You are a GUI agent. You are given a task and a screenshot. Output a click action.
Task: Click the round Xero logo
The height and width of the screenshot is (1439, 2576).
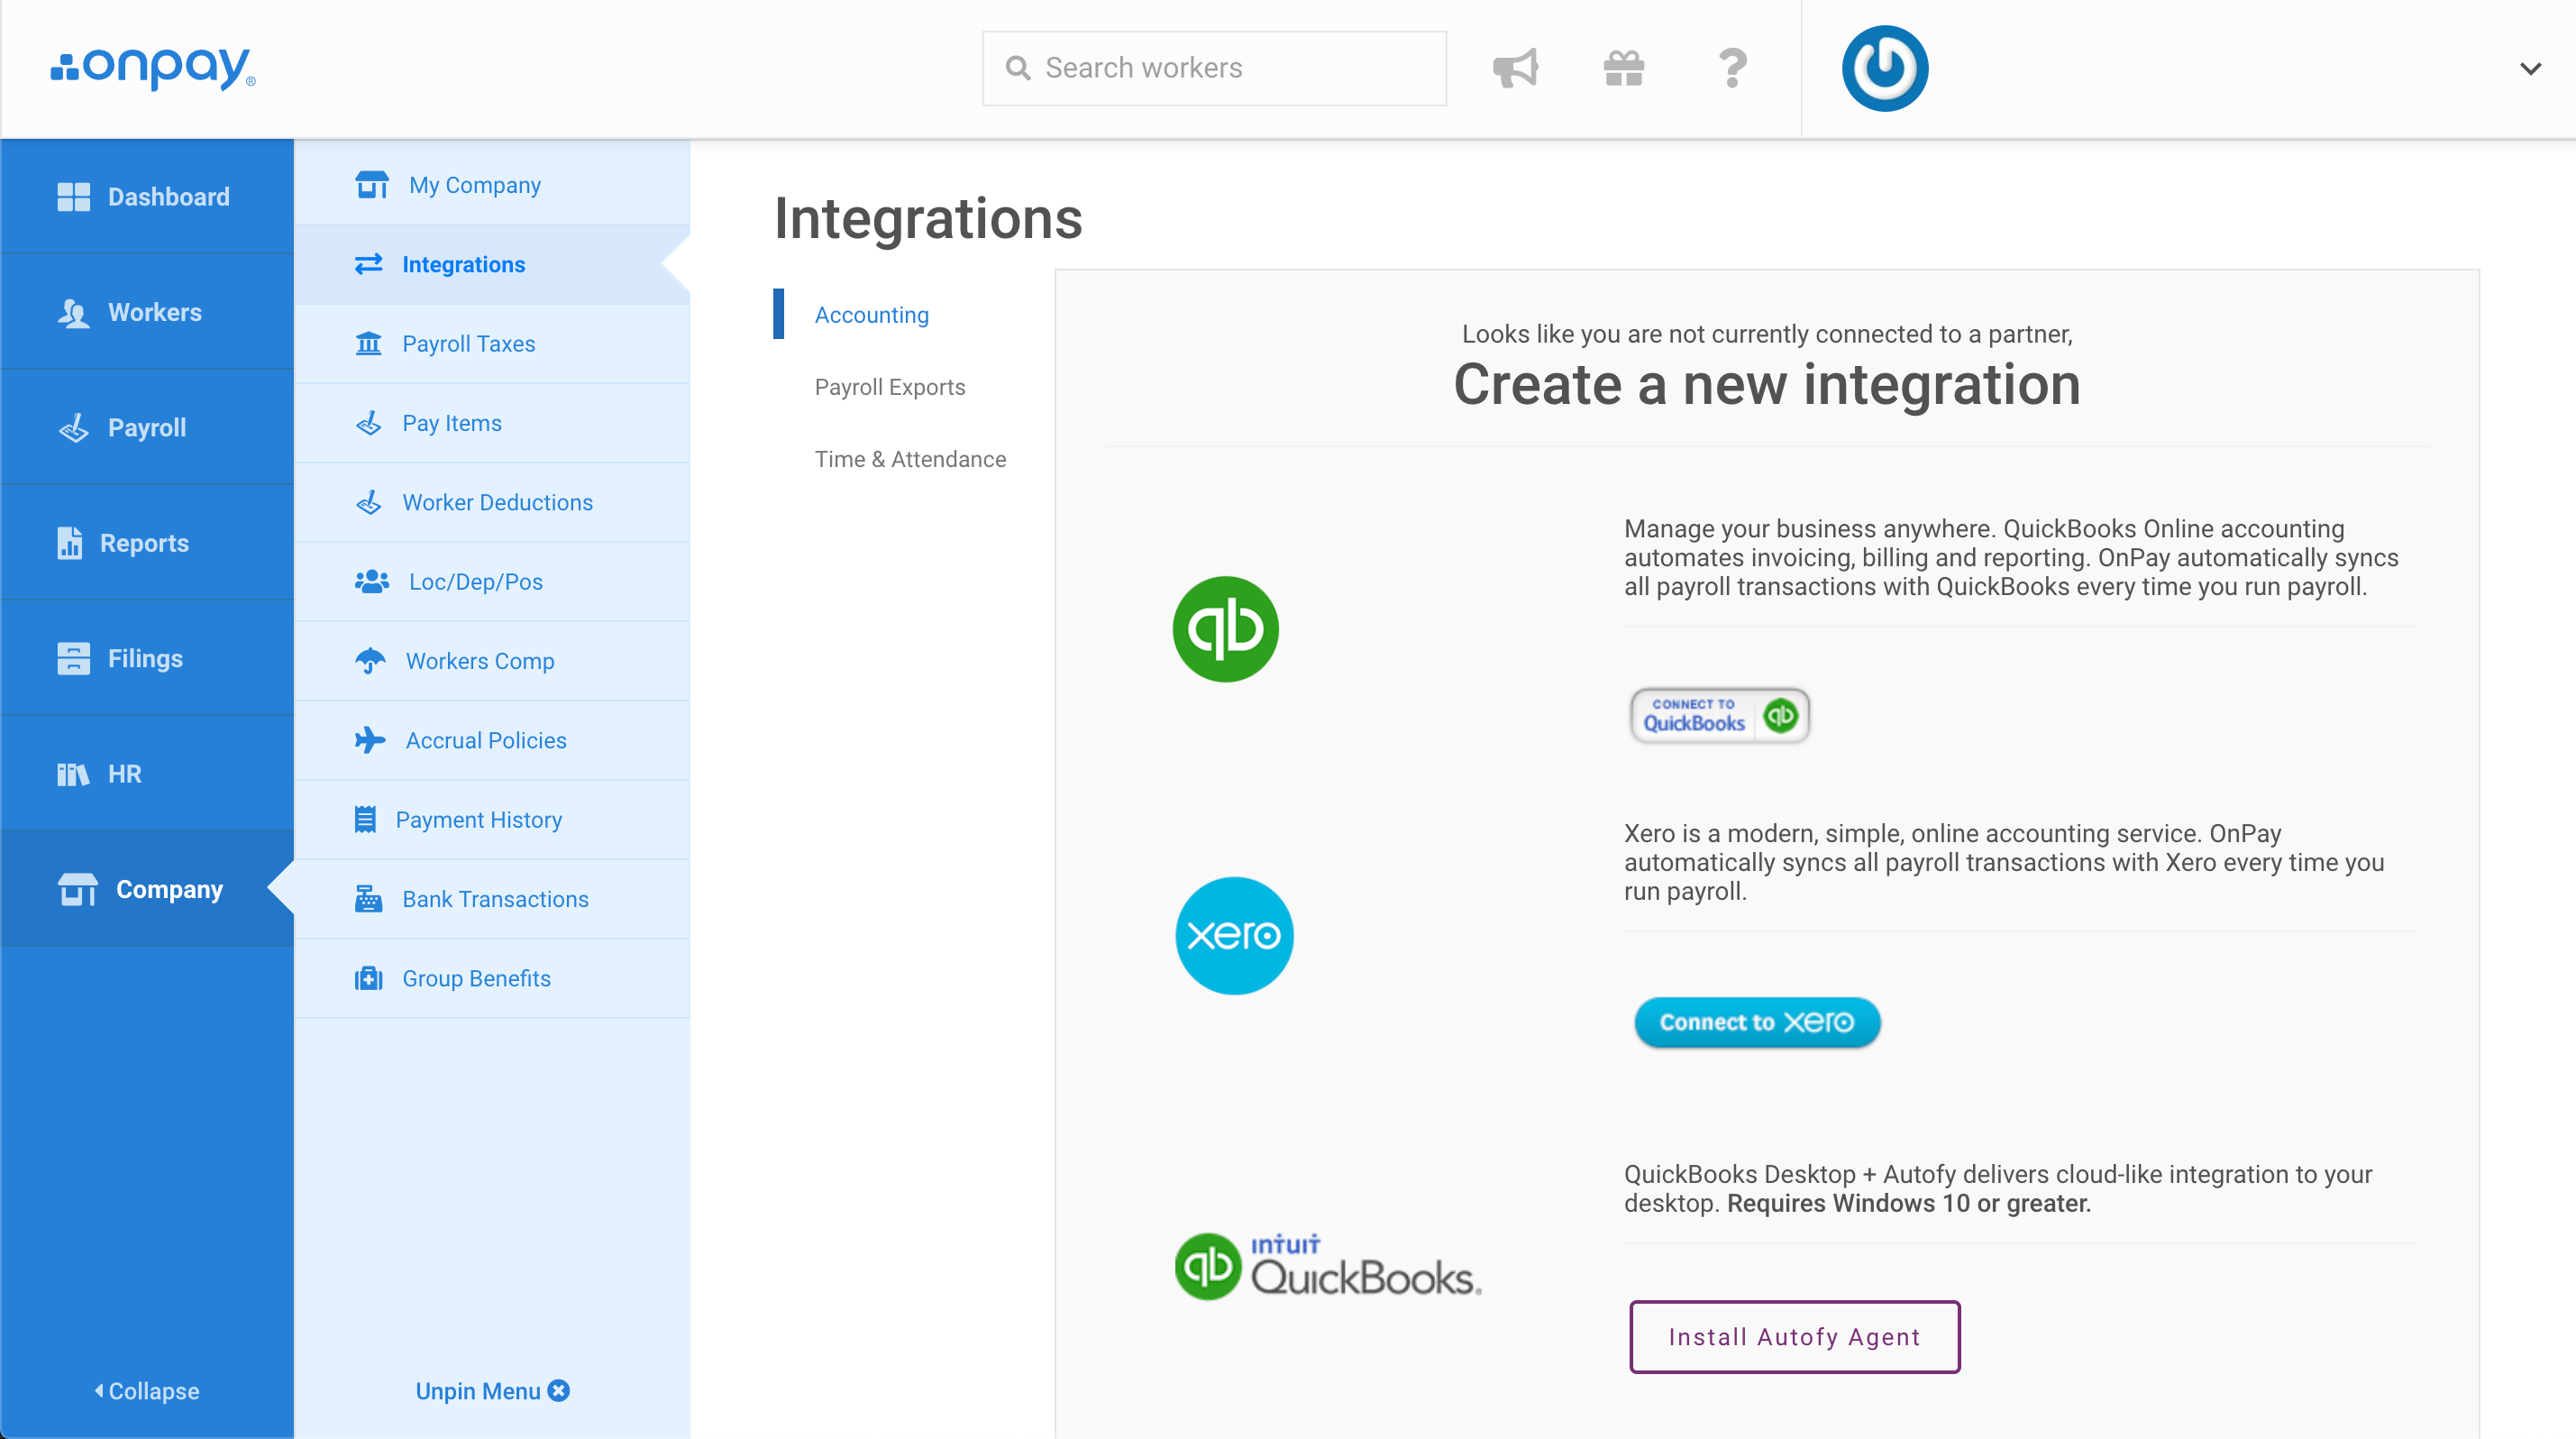tap(1234, 935)
